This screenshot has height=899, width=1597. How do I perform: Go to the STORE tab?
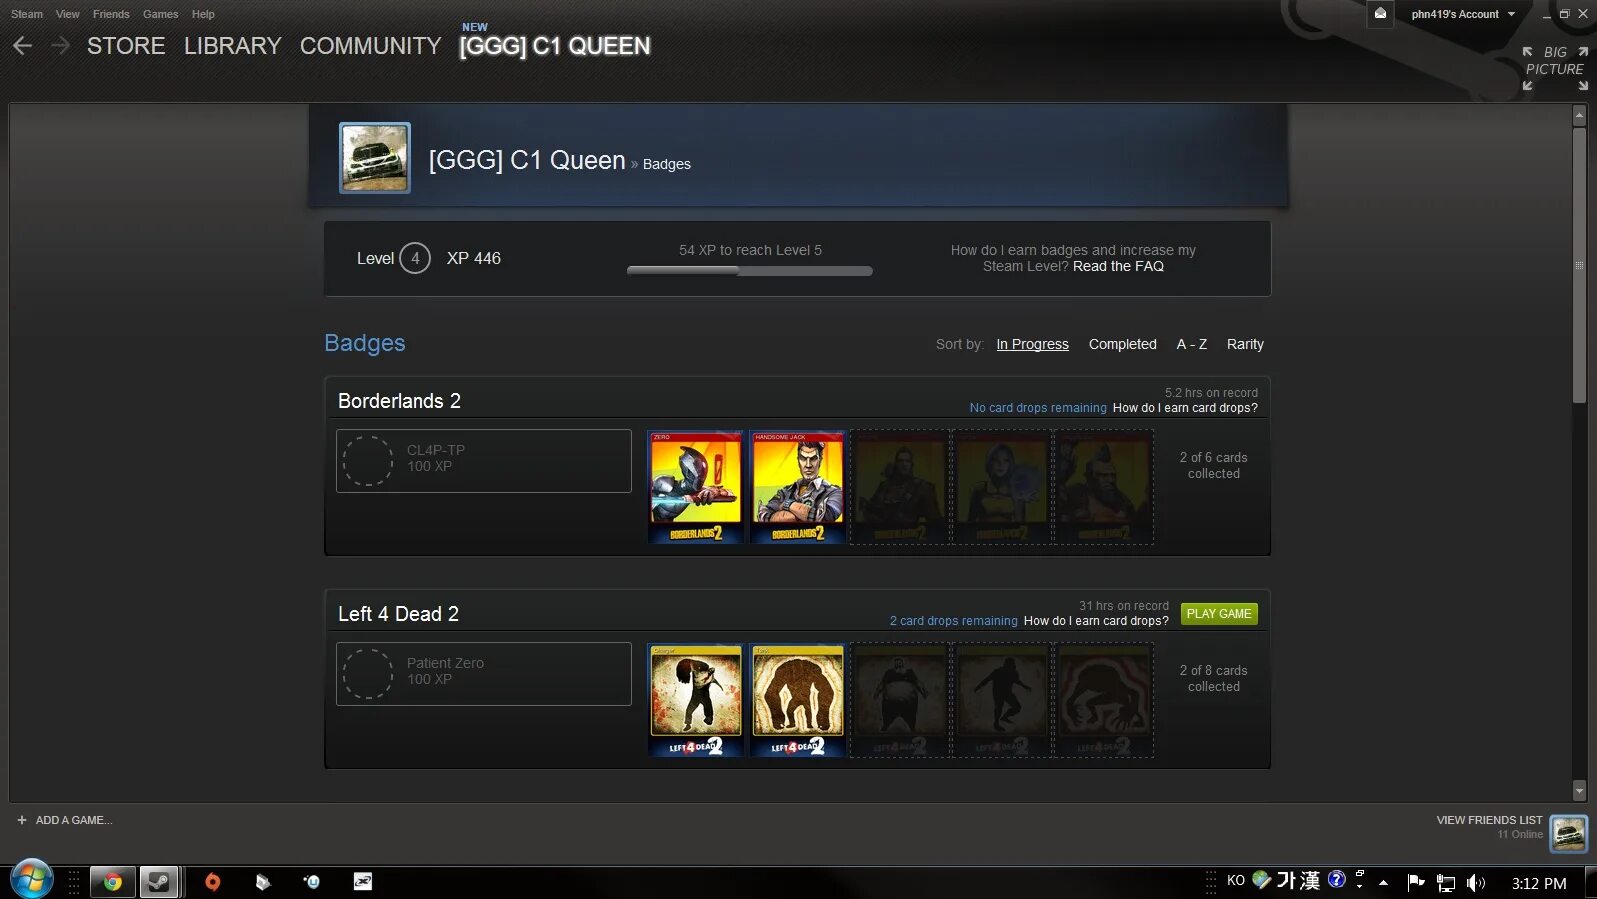[126, 46]
